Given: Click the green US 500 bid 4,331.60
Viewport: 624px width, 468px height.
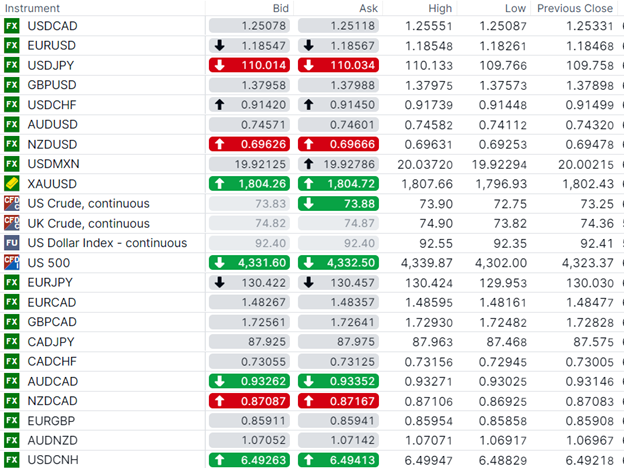Looking at the screenshot, I should [x=250, y=262].
